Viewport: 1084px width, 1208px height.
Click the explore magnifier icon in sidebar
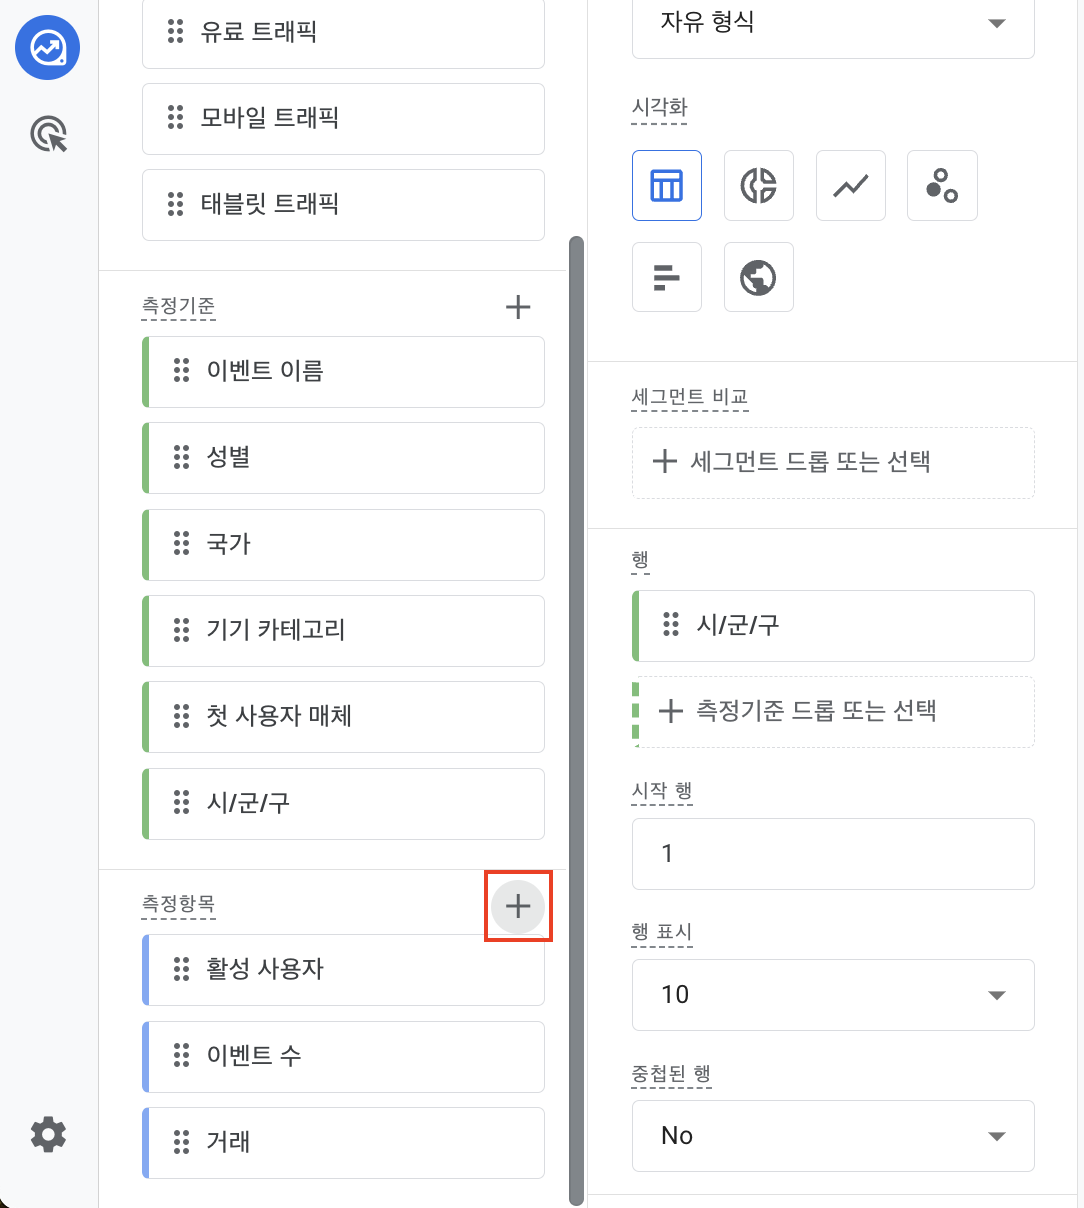pyautogui.click(x=47, y=133)
